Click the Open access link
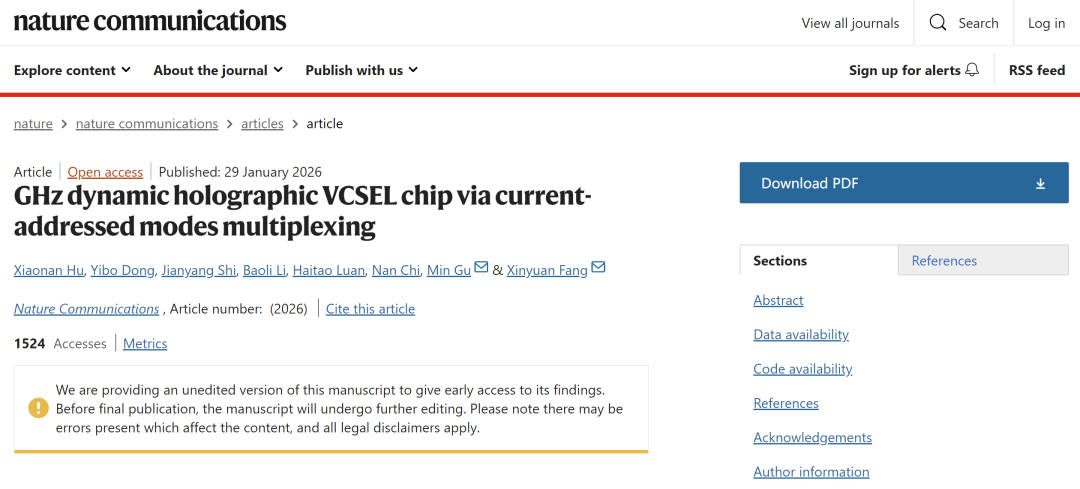Image resolution: width=1080 pixels, height=489 pixels. tap(105, 172)
